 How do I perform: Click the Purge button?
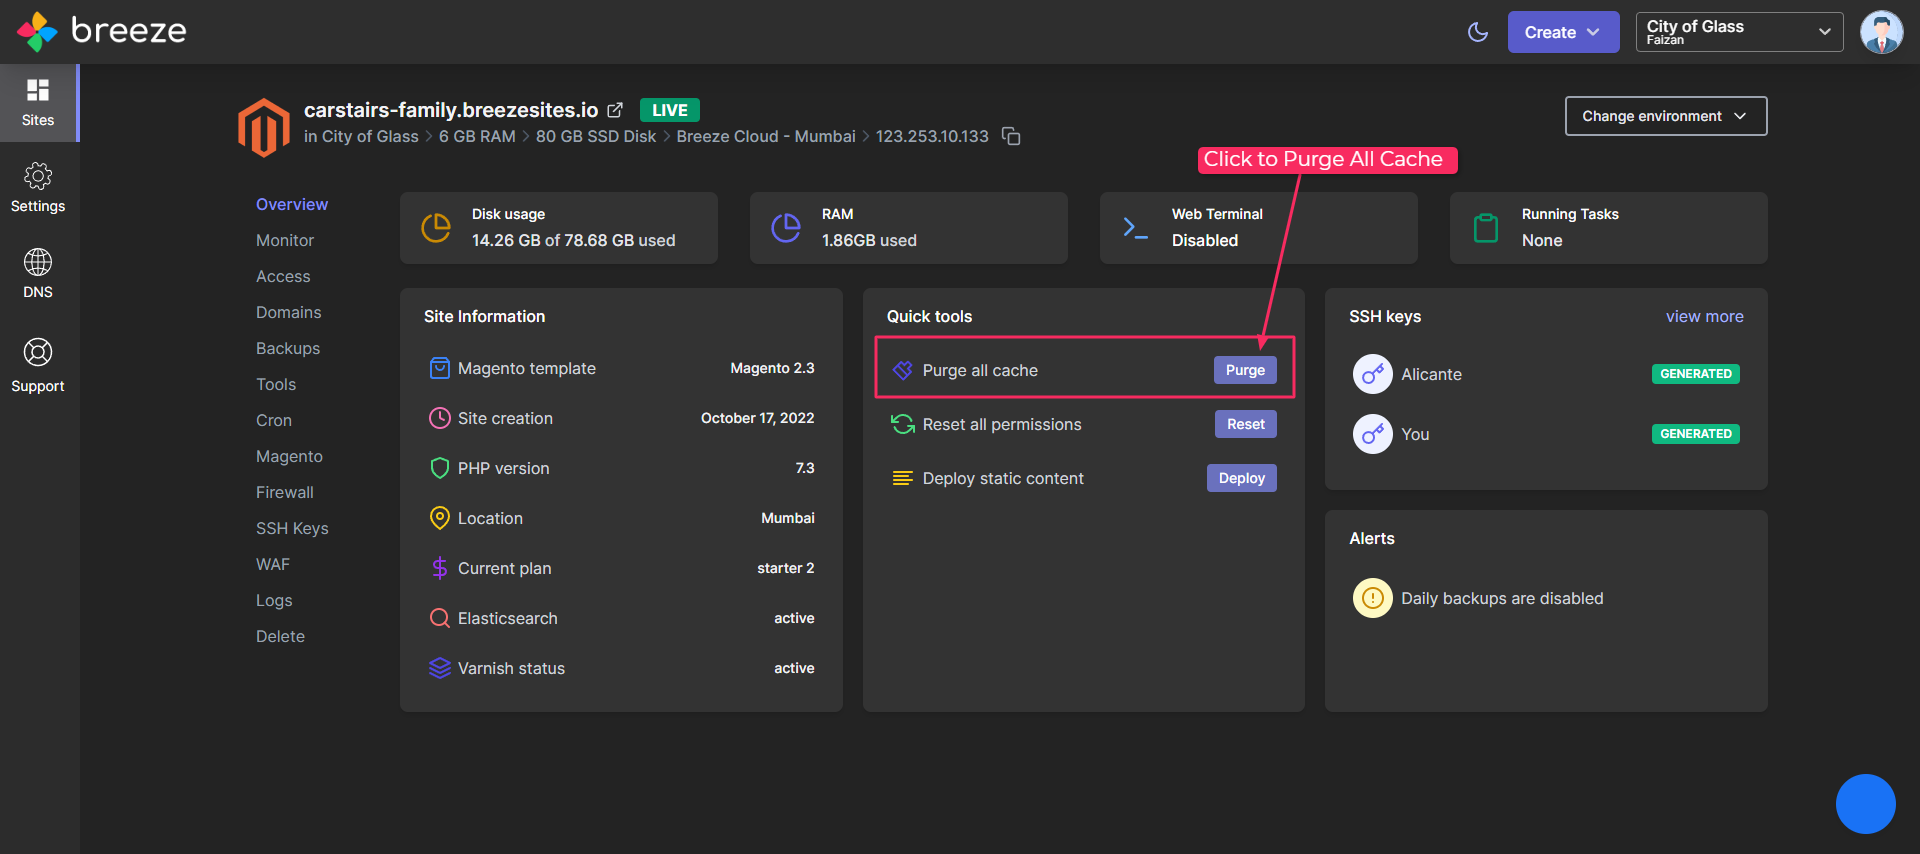(x=1245, y=370)
